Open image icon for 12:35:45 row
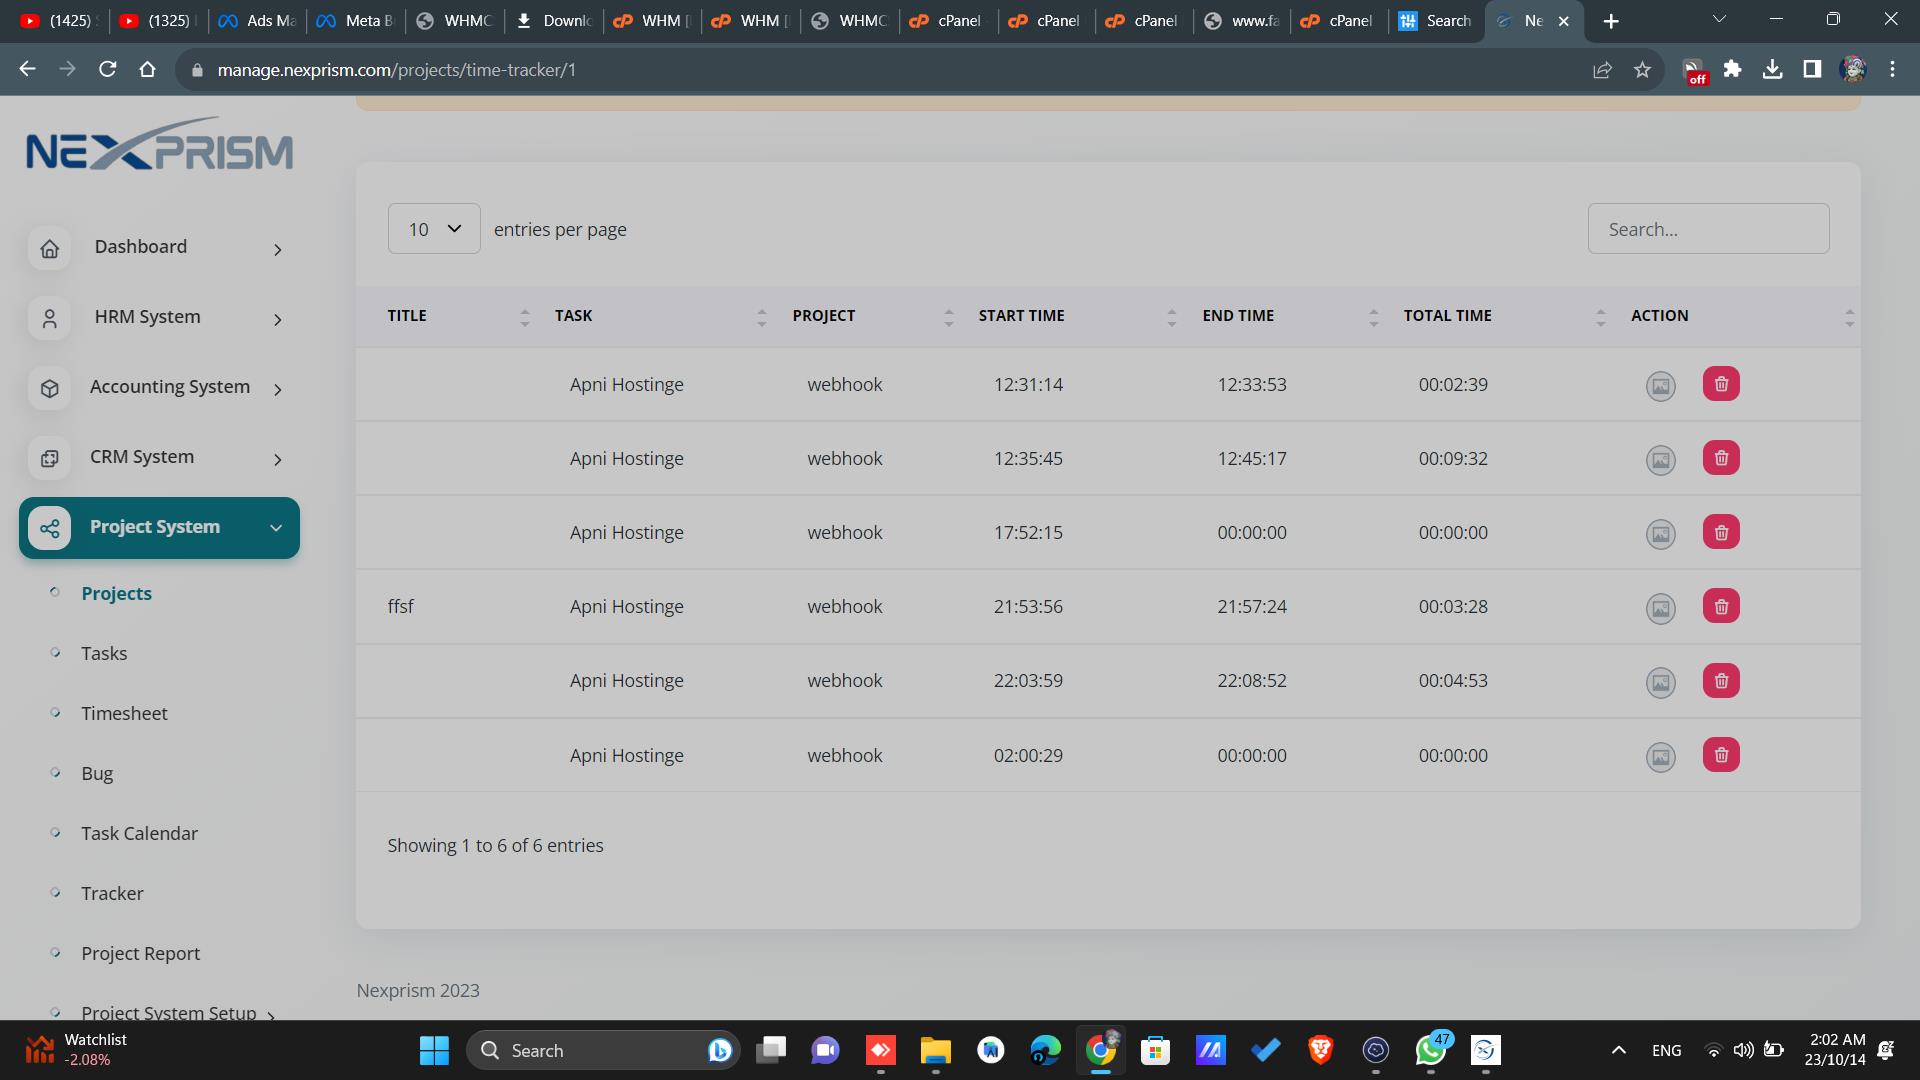Screen dimensions: 1920x1080 coord(1660,460)
